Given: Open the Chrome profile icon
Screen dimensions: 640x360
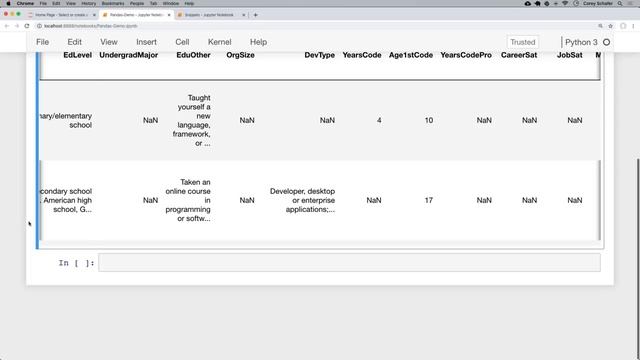Looking at the screenshot, I should (623, 26).
